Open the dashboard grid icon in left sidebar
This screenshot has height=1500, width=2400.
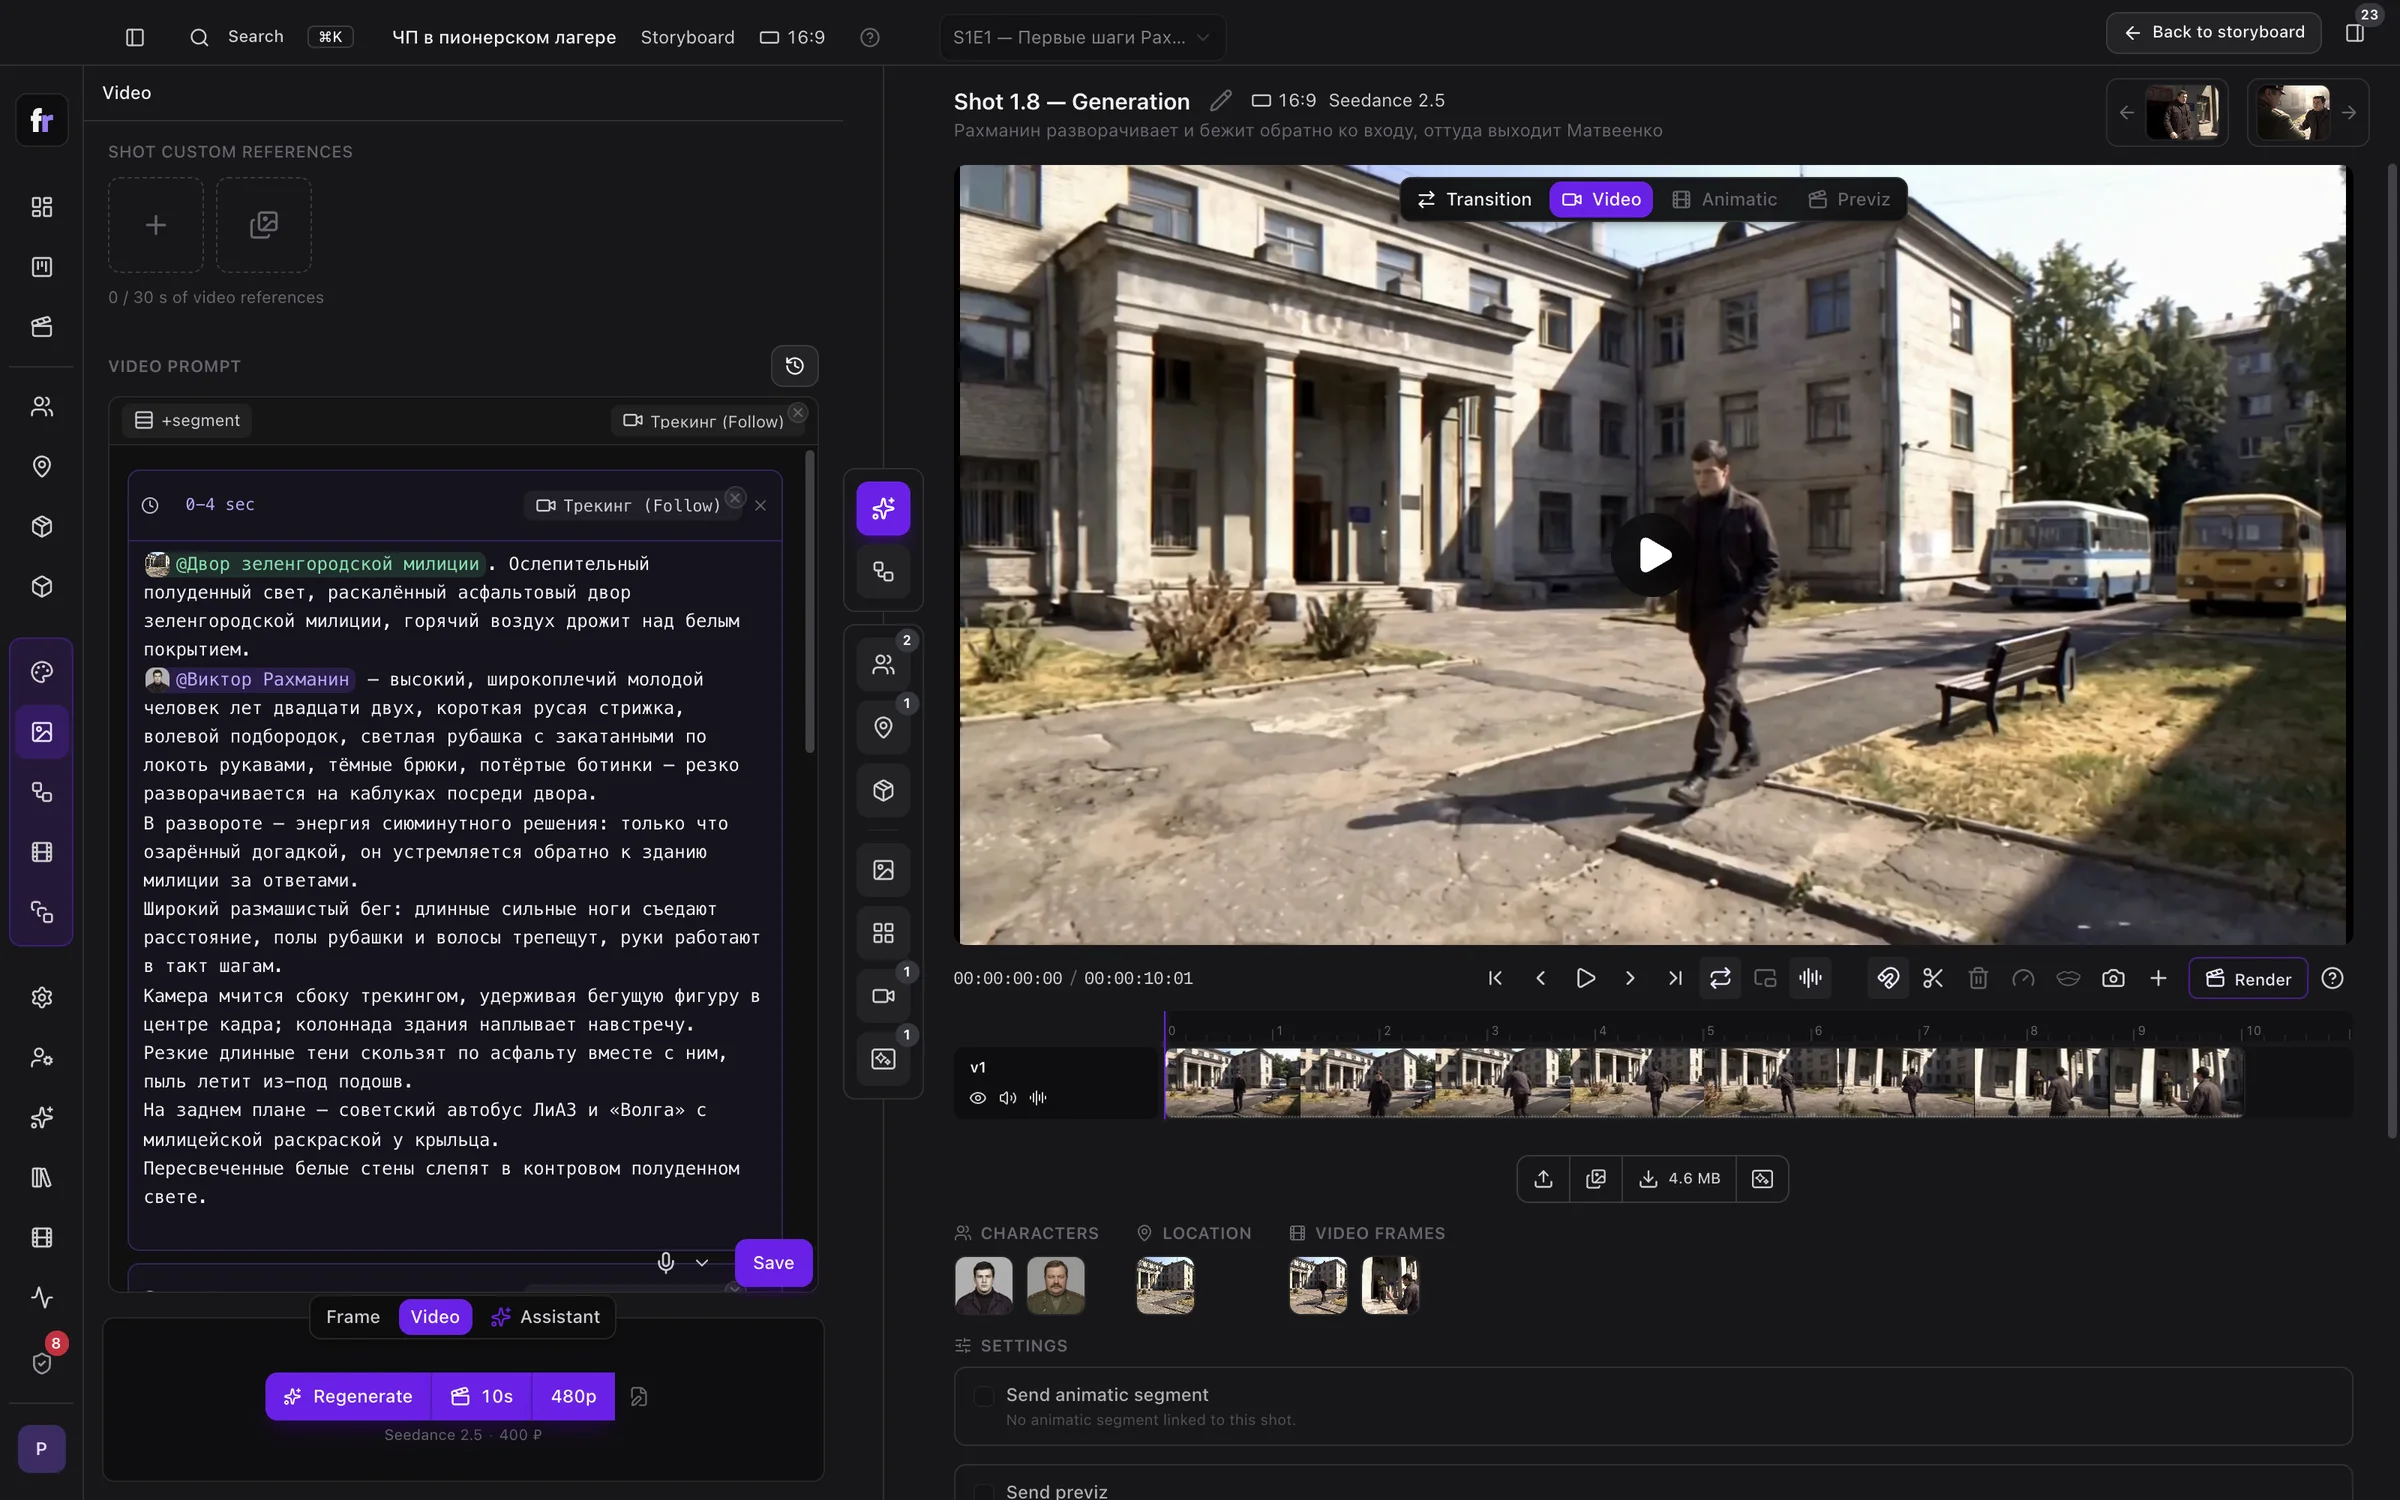pos(41,207)
